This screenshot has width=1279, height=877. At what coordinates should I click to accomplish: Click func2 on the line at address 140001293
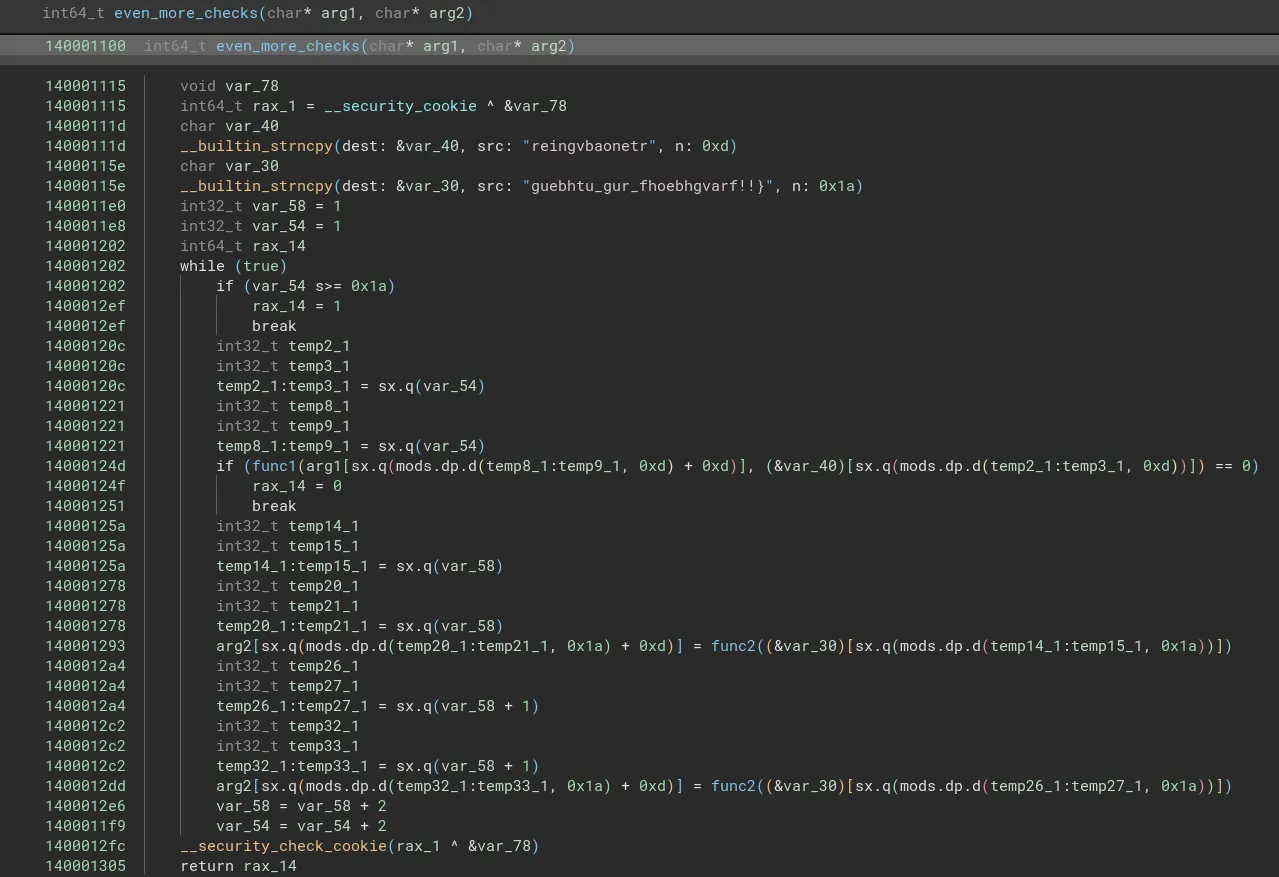tap(734, 646)
